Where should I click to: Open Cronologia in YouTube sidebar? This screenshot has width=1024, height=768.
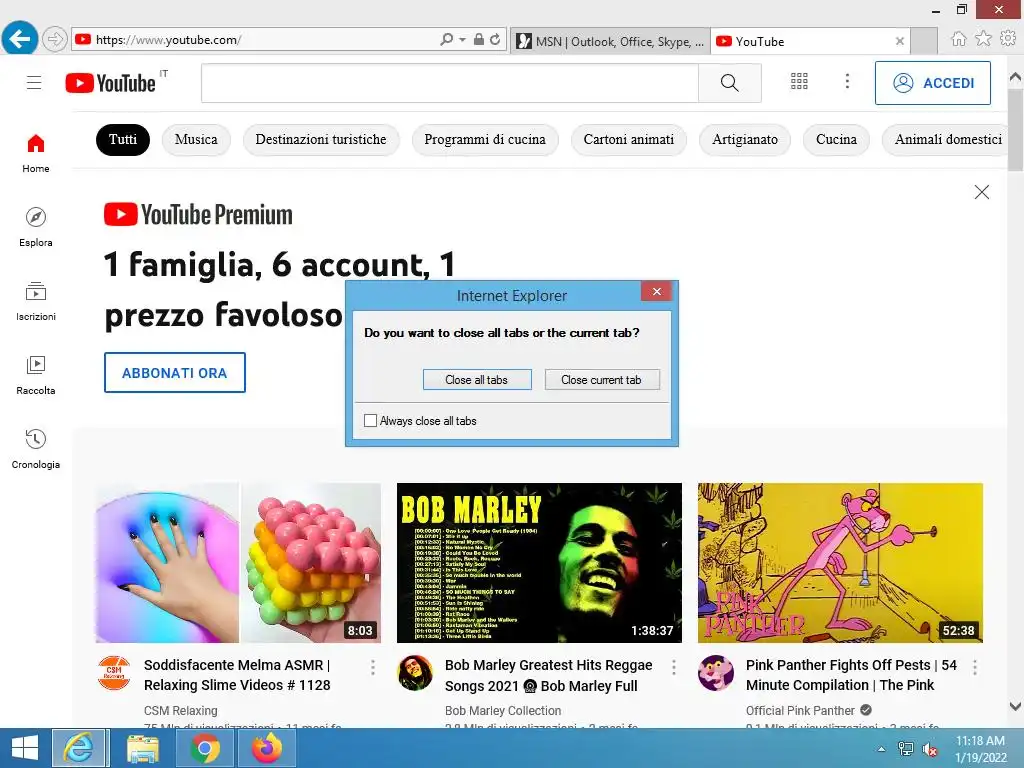tap(36, 449)
